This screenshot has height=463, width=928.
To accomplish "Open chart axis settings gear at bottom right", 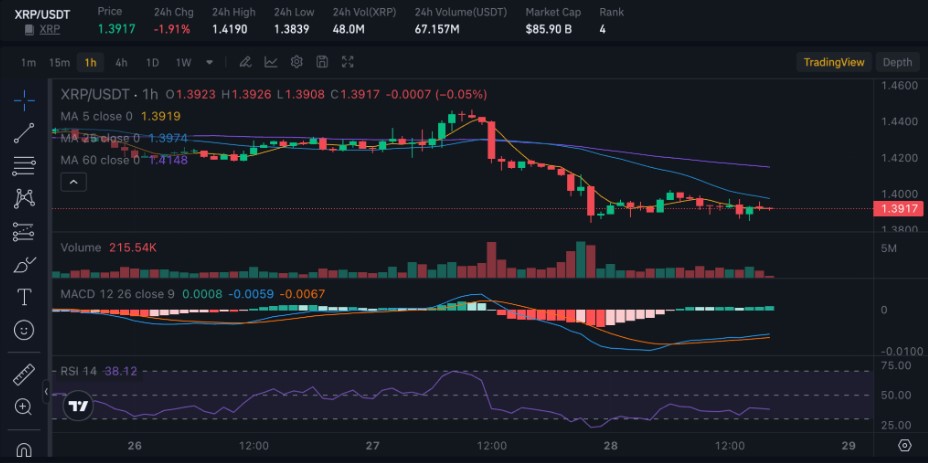I will click(904, 445).
